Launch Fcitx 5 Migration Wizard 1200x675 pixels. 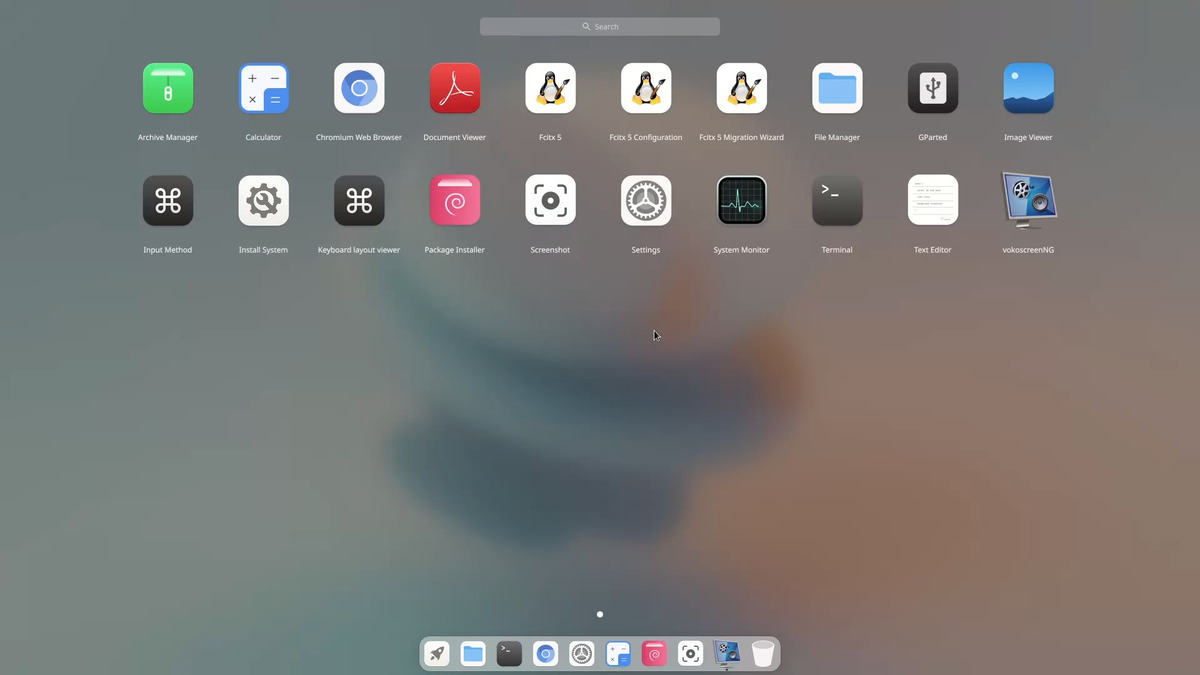click(x=742, y=88)
